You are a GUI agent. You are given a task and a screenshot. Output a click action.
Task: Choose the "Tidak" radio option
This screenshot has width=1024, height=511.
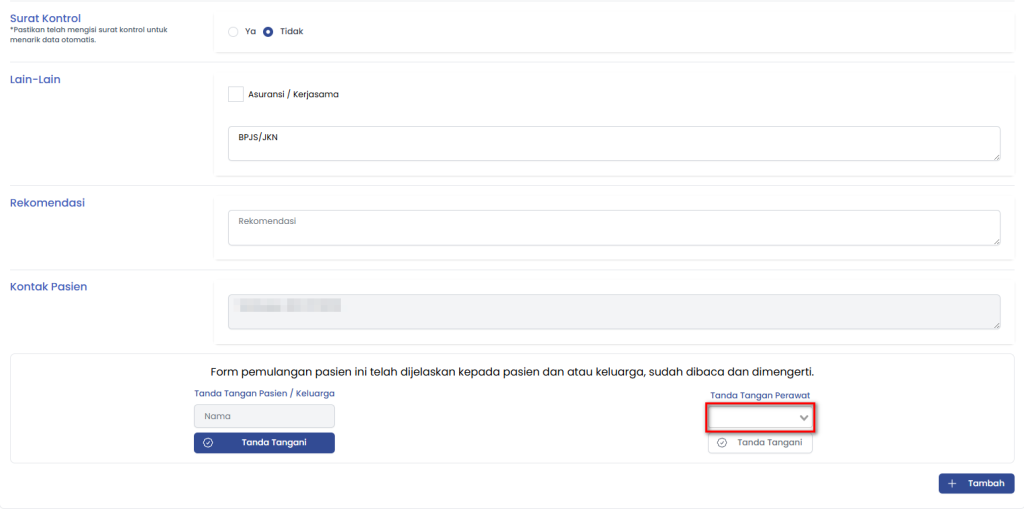coord(268,31)
